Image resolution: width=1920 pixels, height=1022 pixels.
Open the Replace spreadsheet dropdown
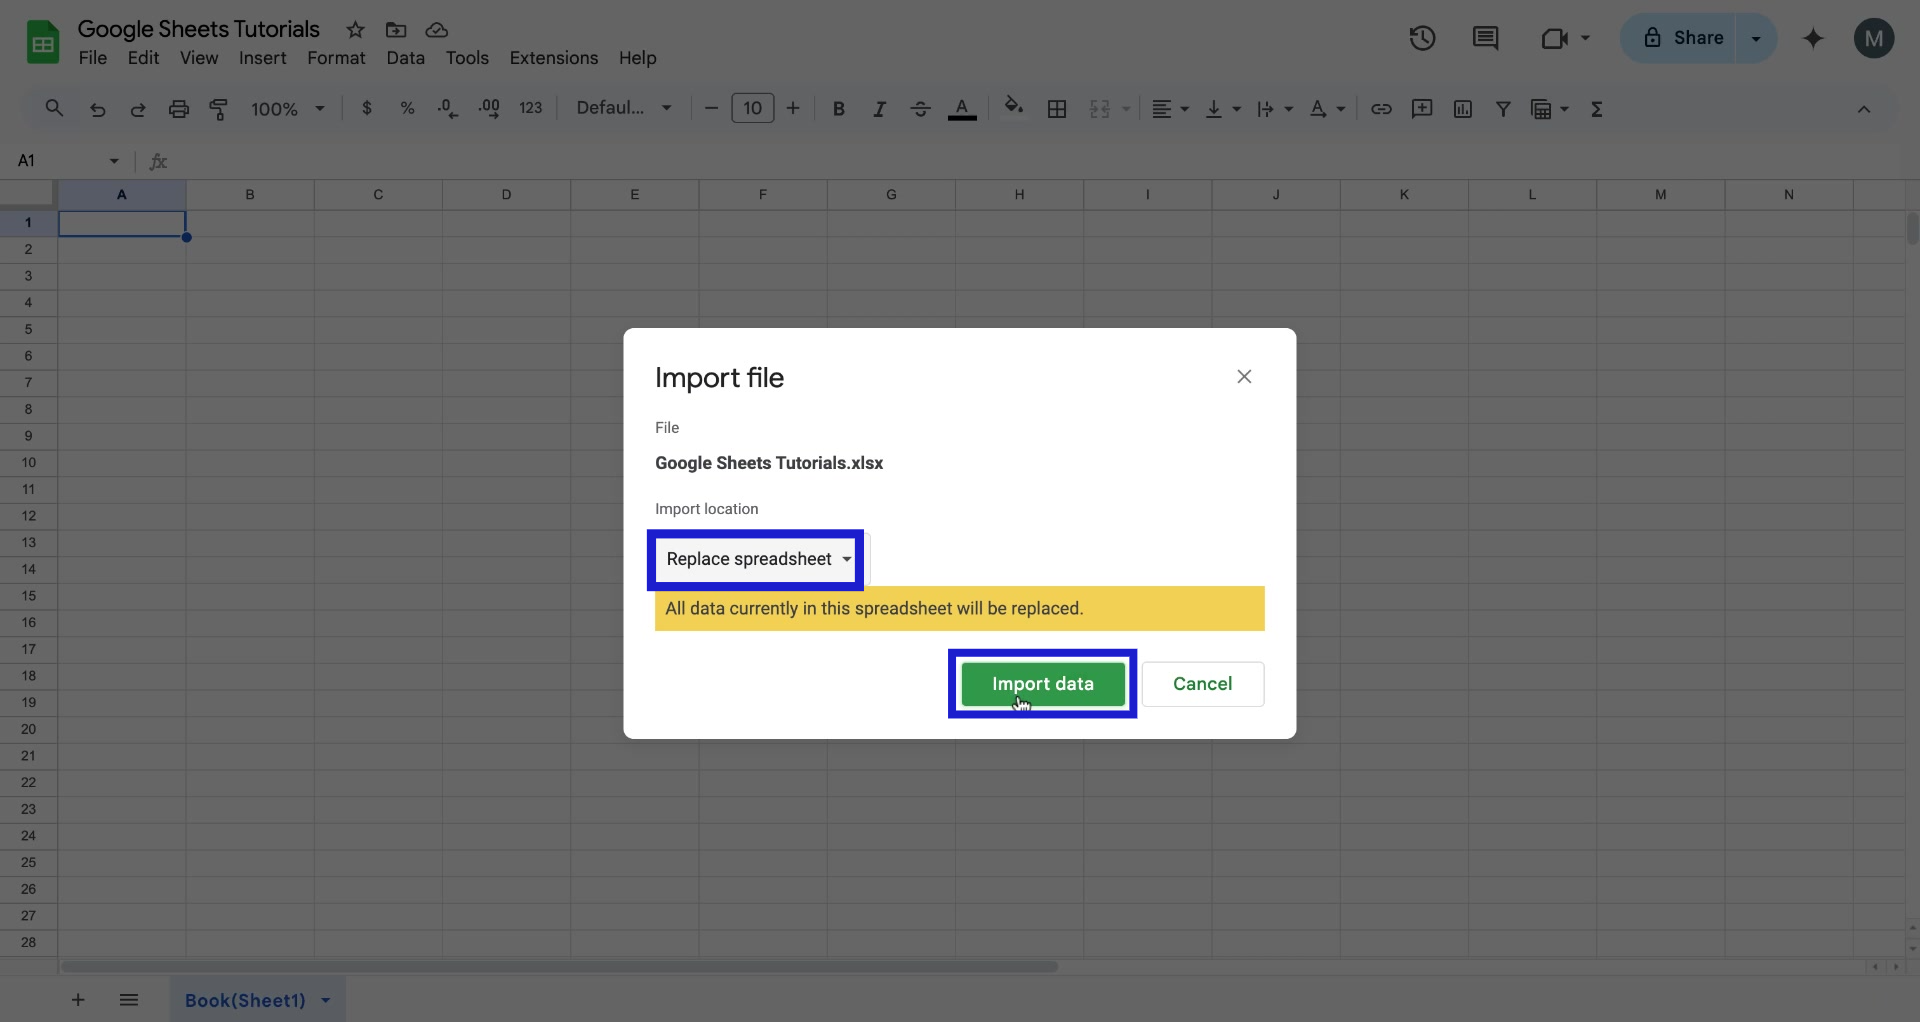(755, 559)
